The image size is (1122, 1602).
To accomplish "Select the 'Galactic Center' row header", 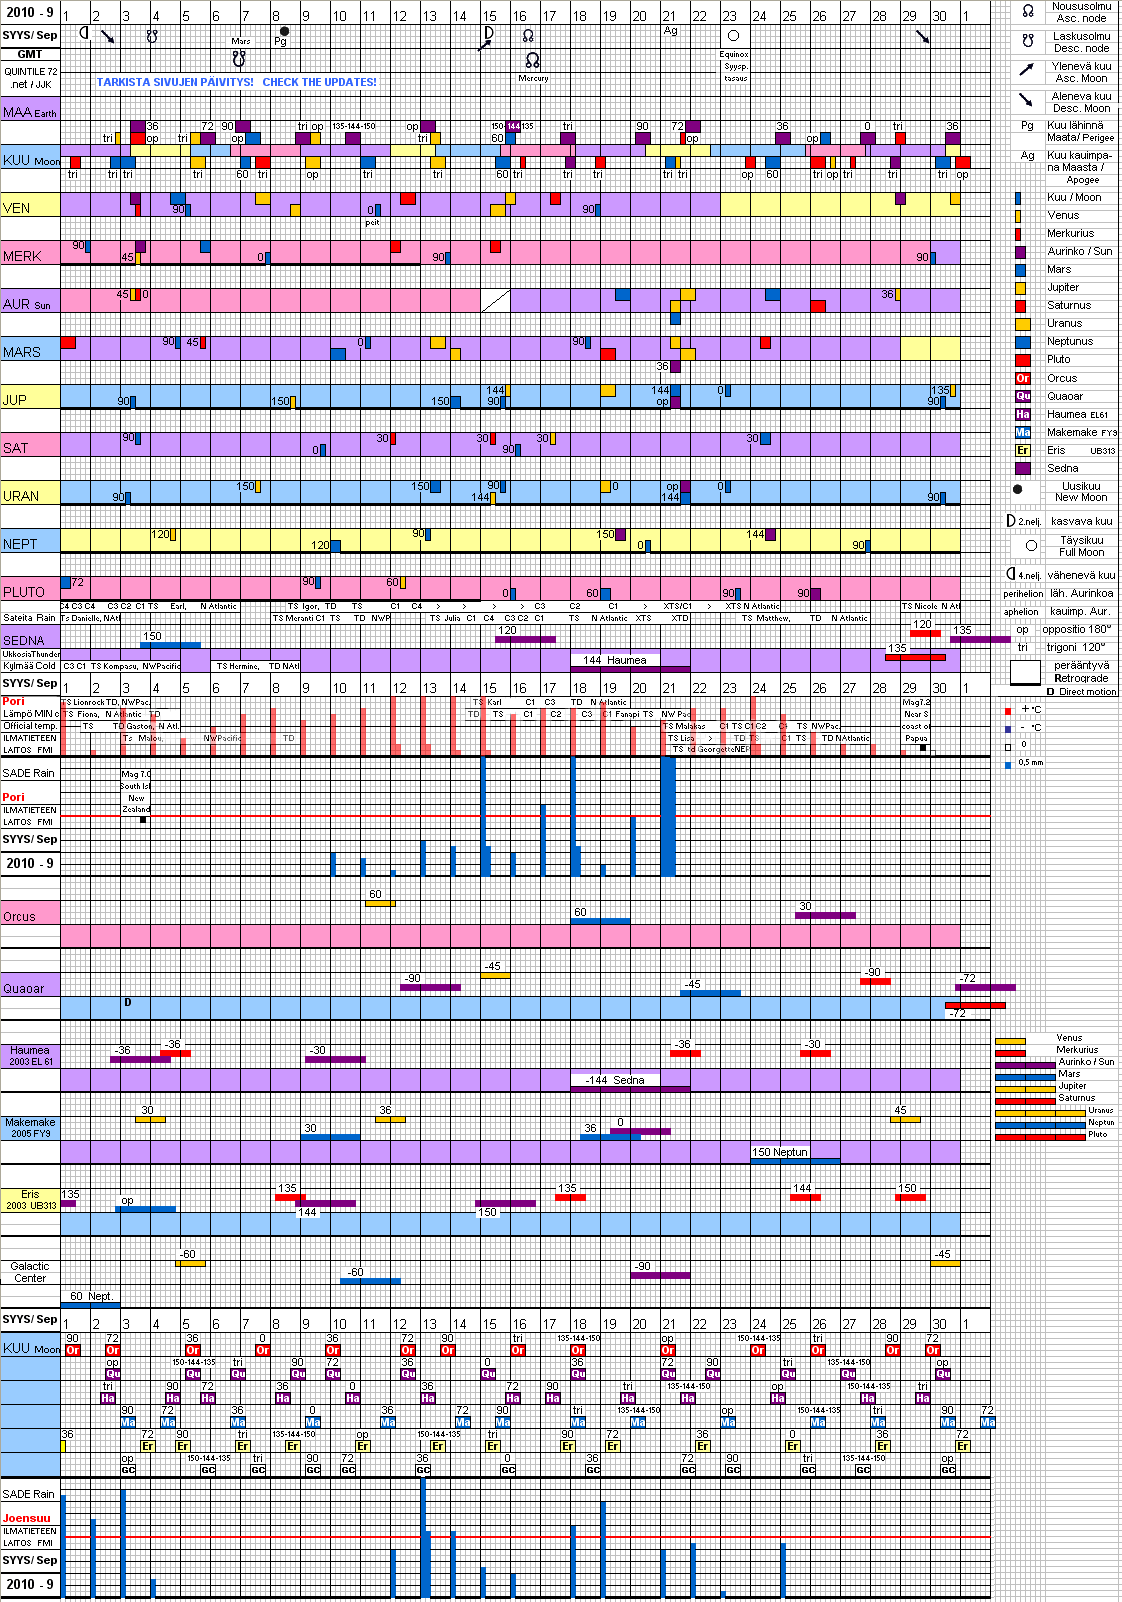I will point(30,1272).
